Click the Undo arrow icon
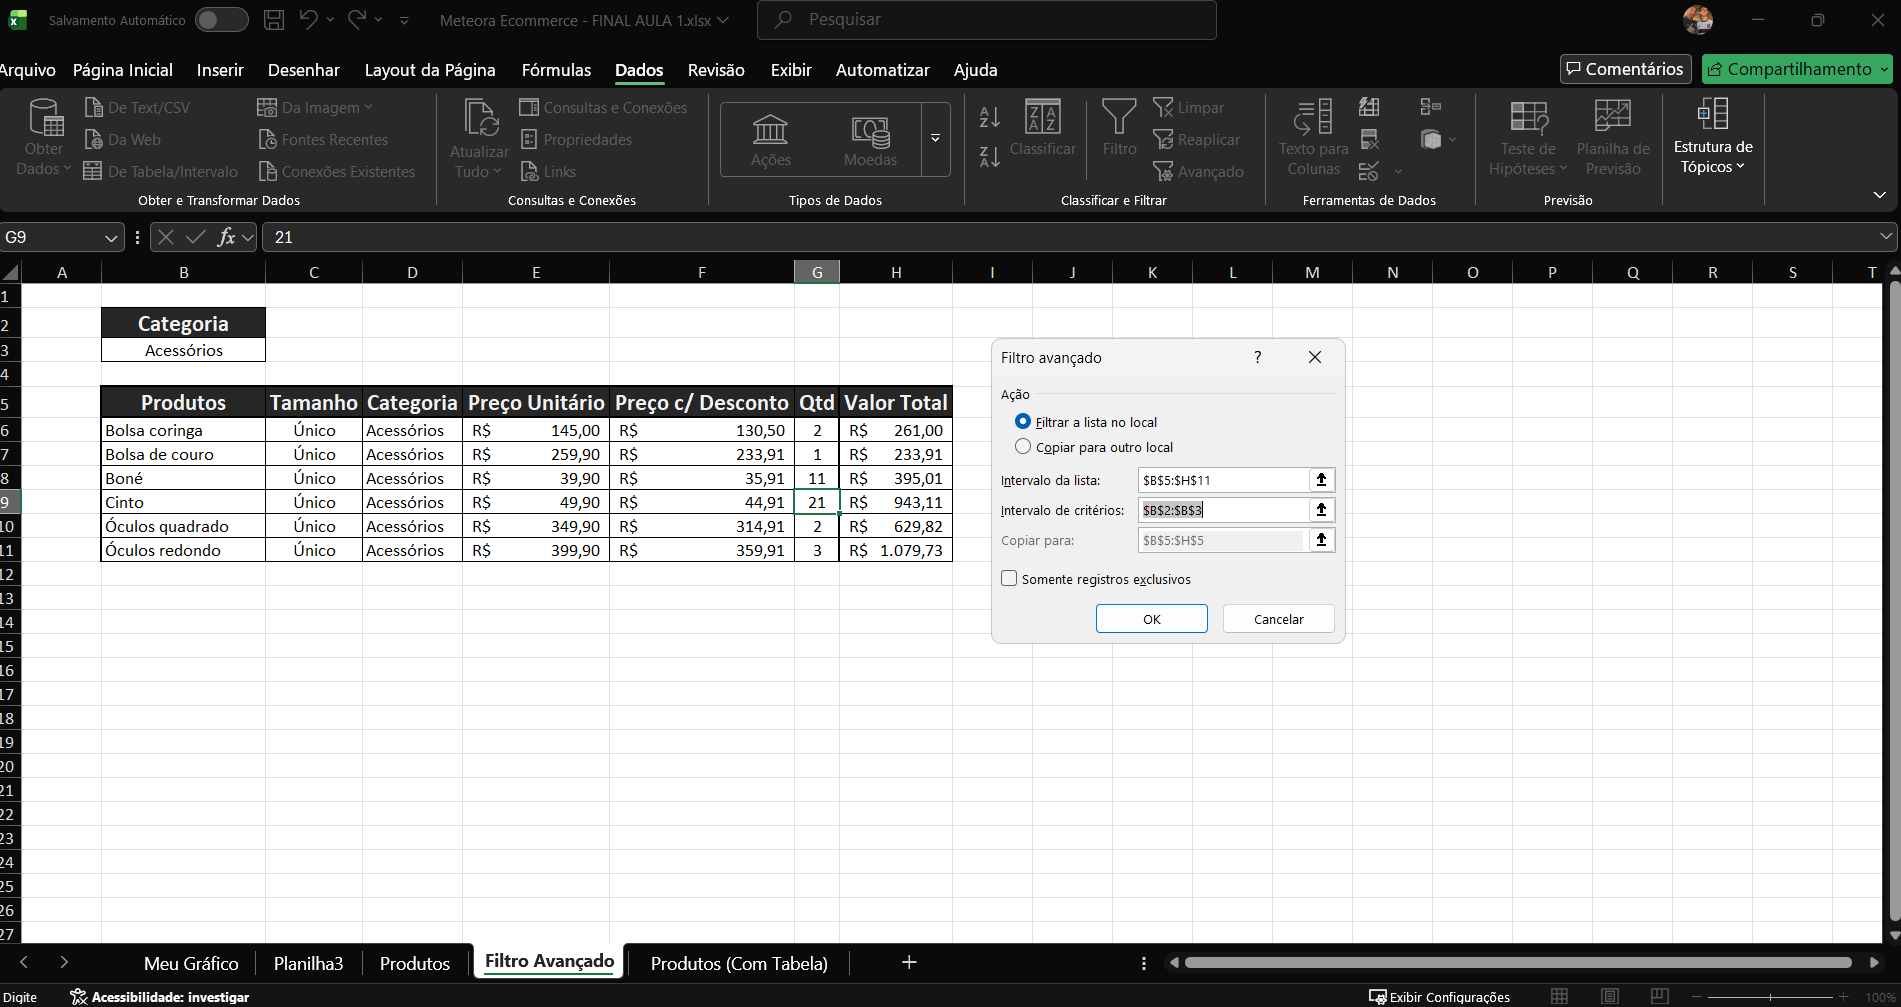 click(x=308, y=20)
